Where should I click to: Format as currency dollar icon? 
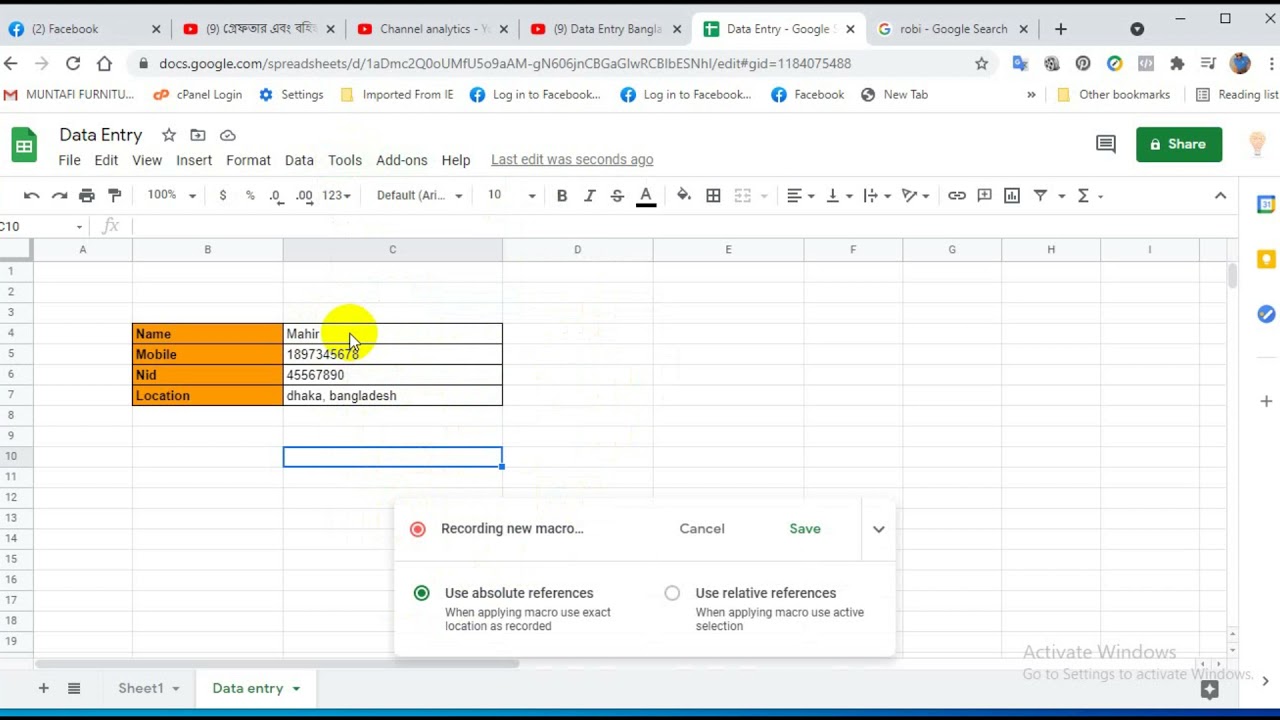coord(222,196)
